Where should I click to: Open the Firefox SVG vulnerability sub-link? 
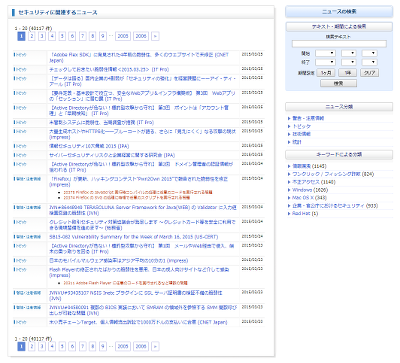(127, 197)
